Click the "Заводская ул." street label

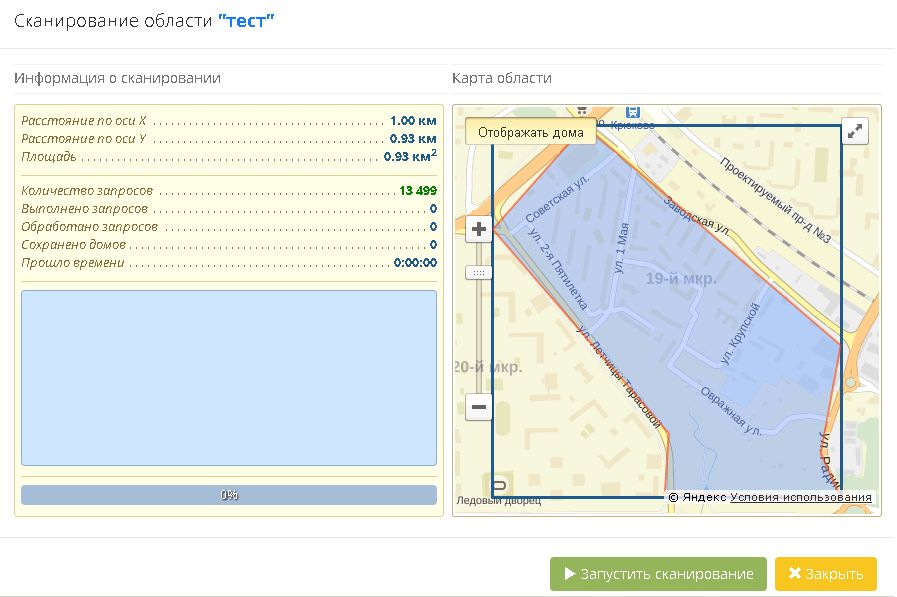click(x=696, y=217)
